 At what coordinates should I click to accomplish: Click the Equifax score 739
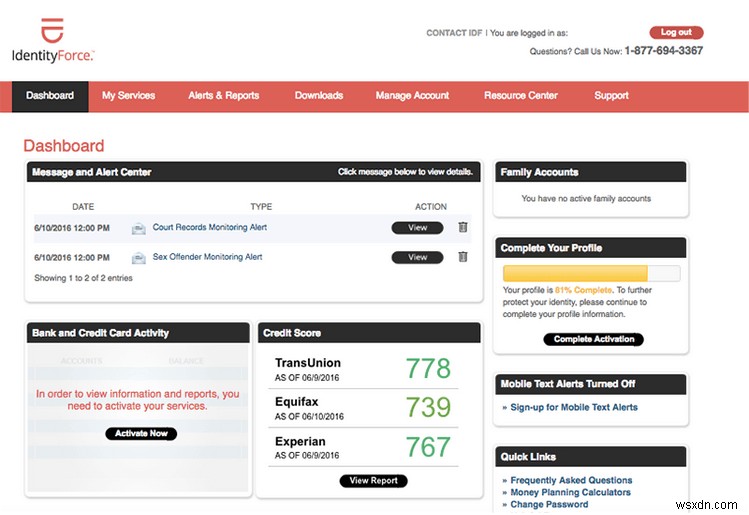tap(428, 407)
